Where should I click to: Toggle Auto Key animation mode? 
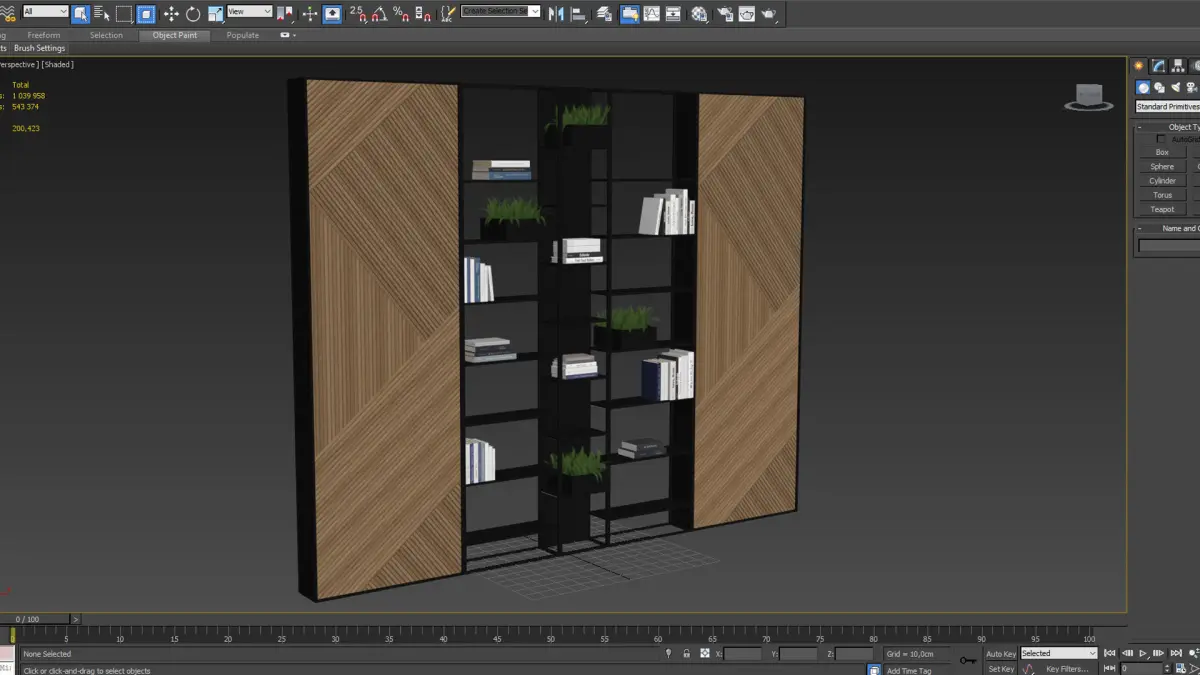tap(1001, 653)
